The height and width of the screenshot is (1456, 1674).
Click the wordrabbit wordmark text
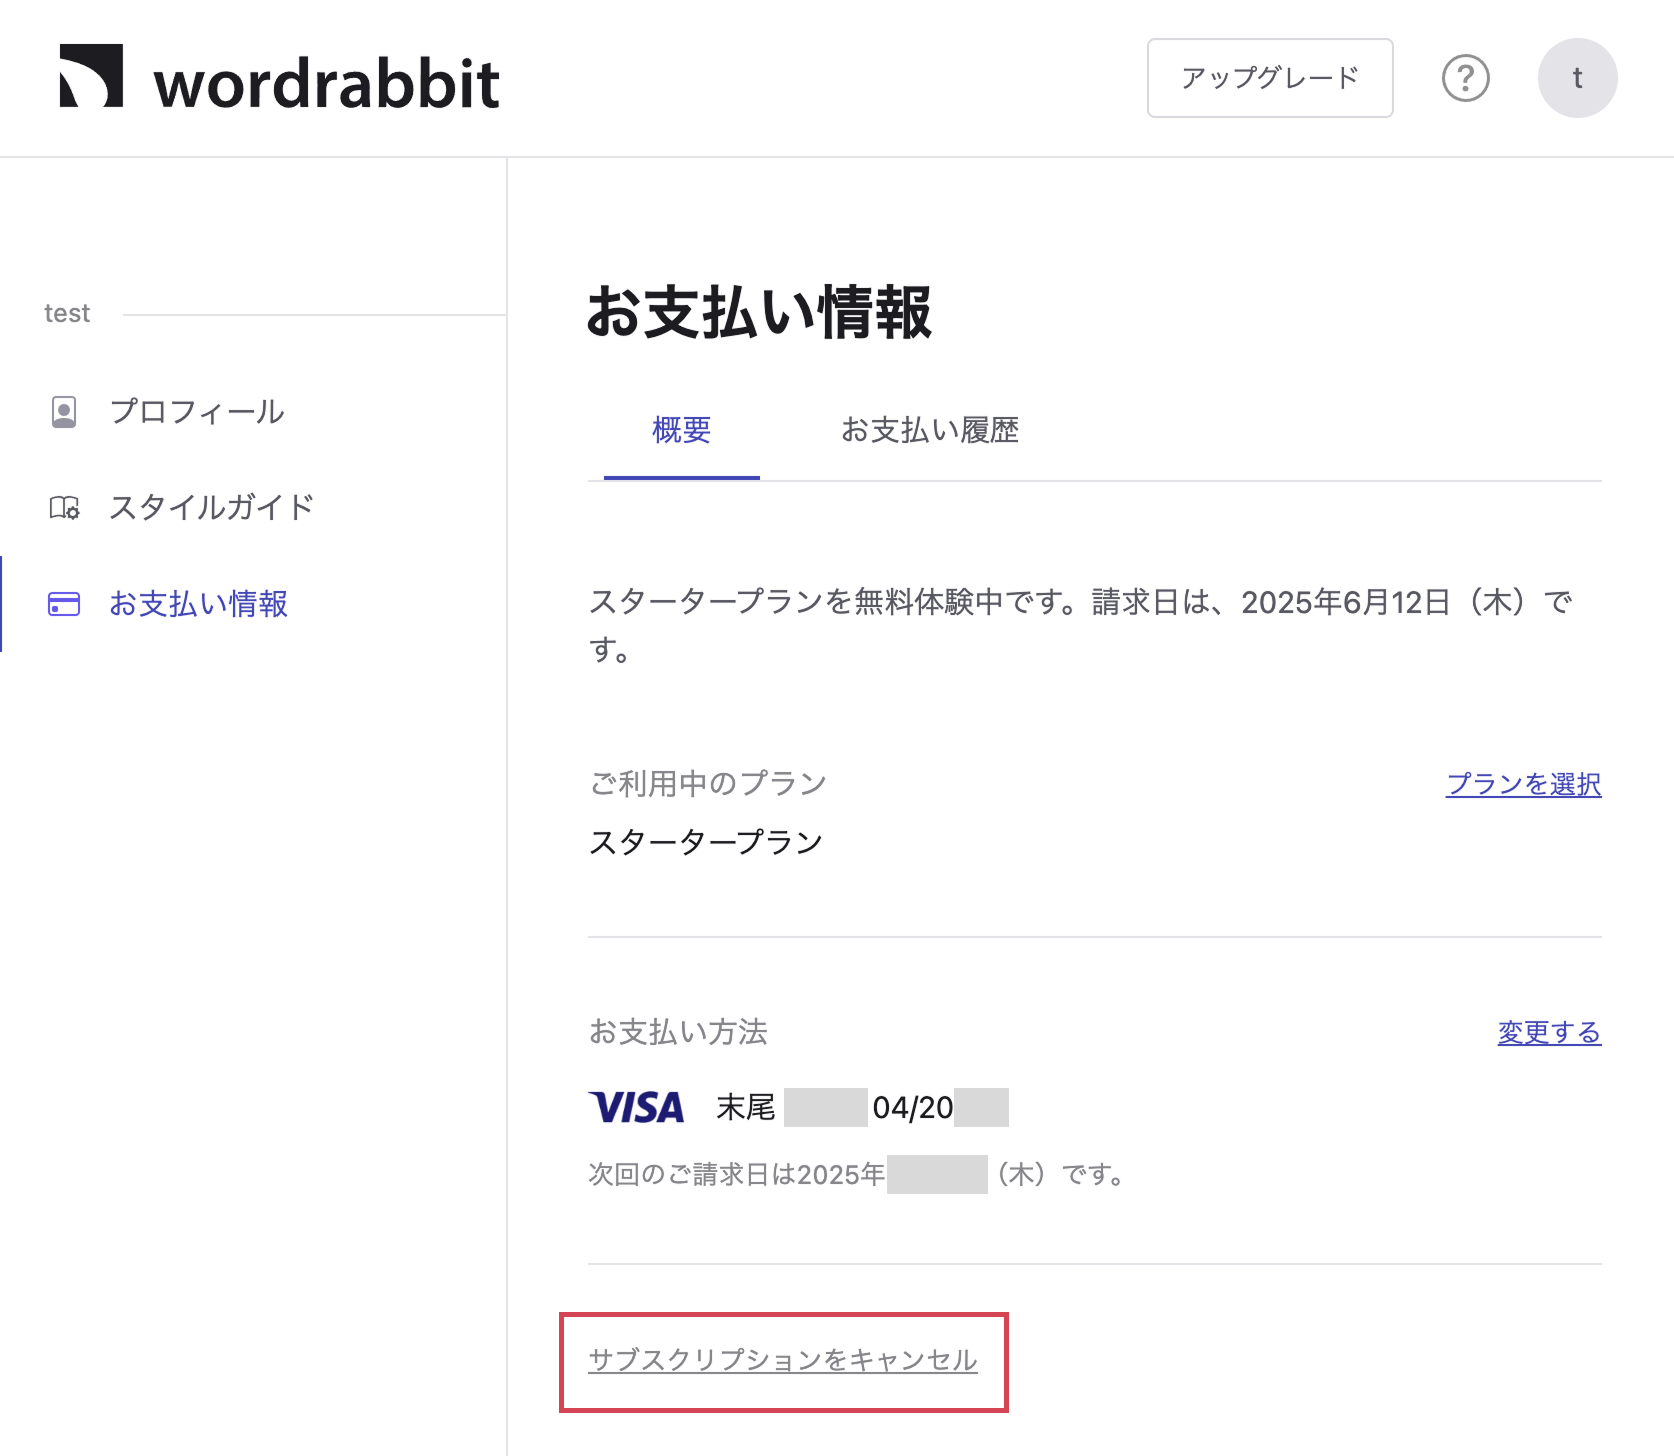click(326, 84)
